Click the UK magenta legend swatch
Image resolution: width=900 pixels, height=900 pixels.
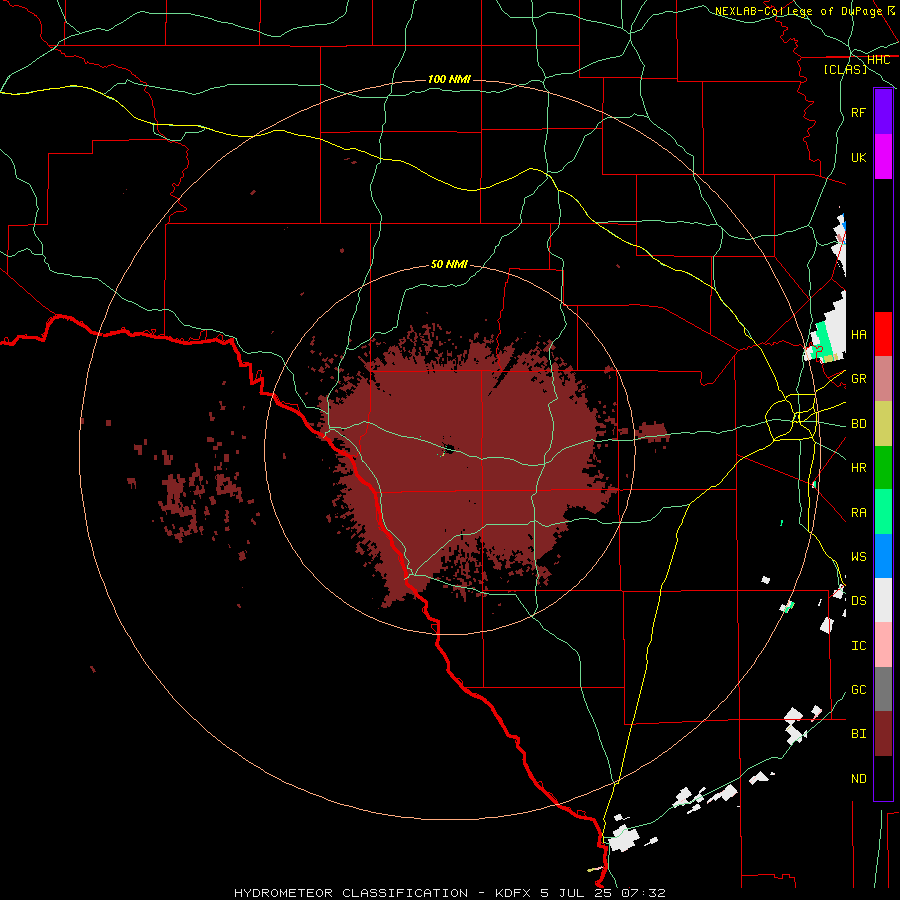pyautogui.click(x=883, y=157)
